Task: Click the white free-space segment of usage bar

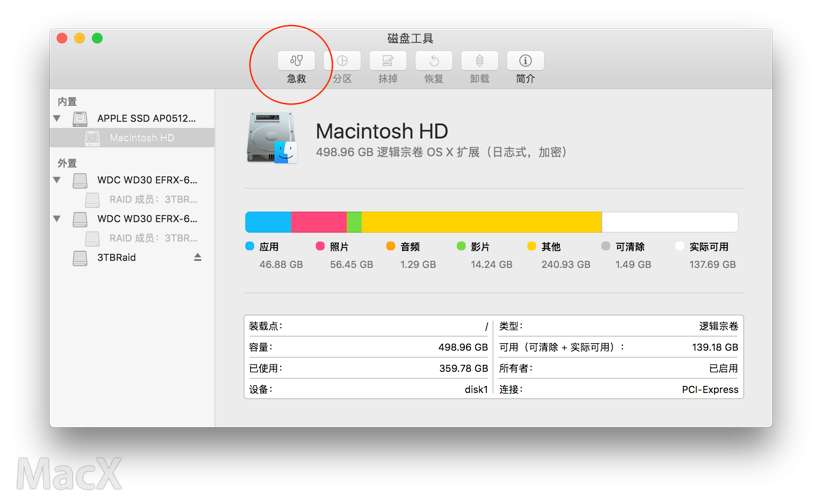Action: point(670,222)
